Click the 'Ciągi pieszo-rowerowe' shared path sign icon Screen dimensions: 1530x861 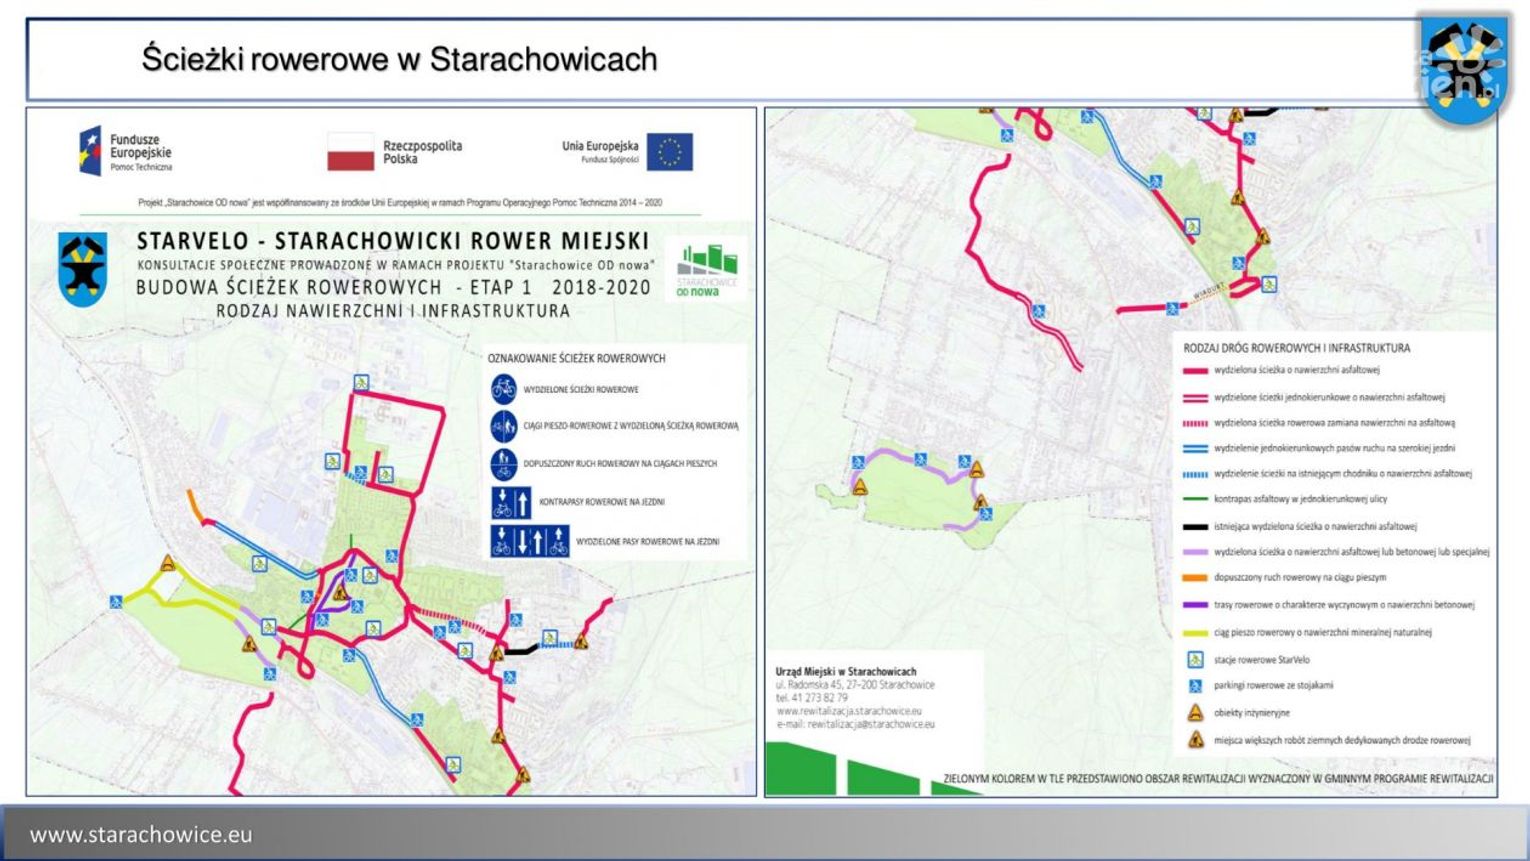503,426
